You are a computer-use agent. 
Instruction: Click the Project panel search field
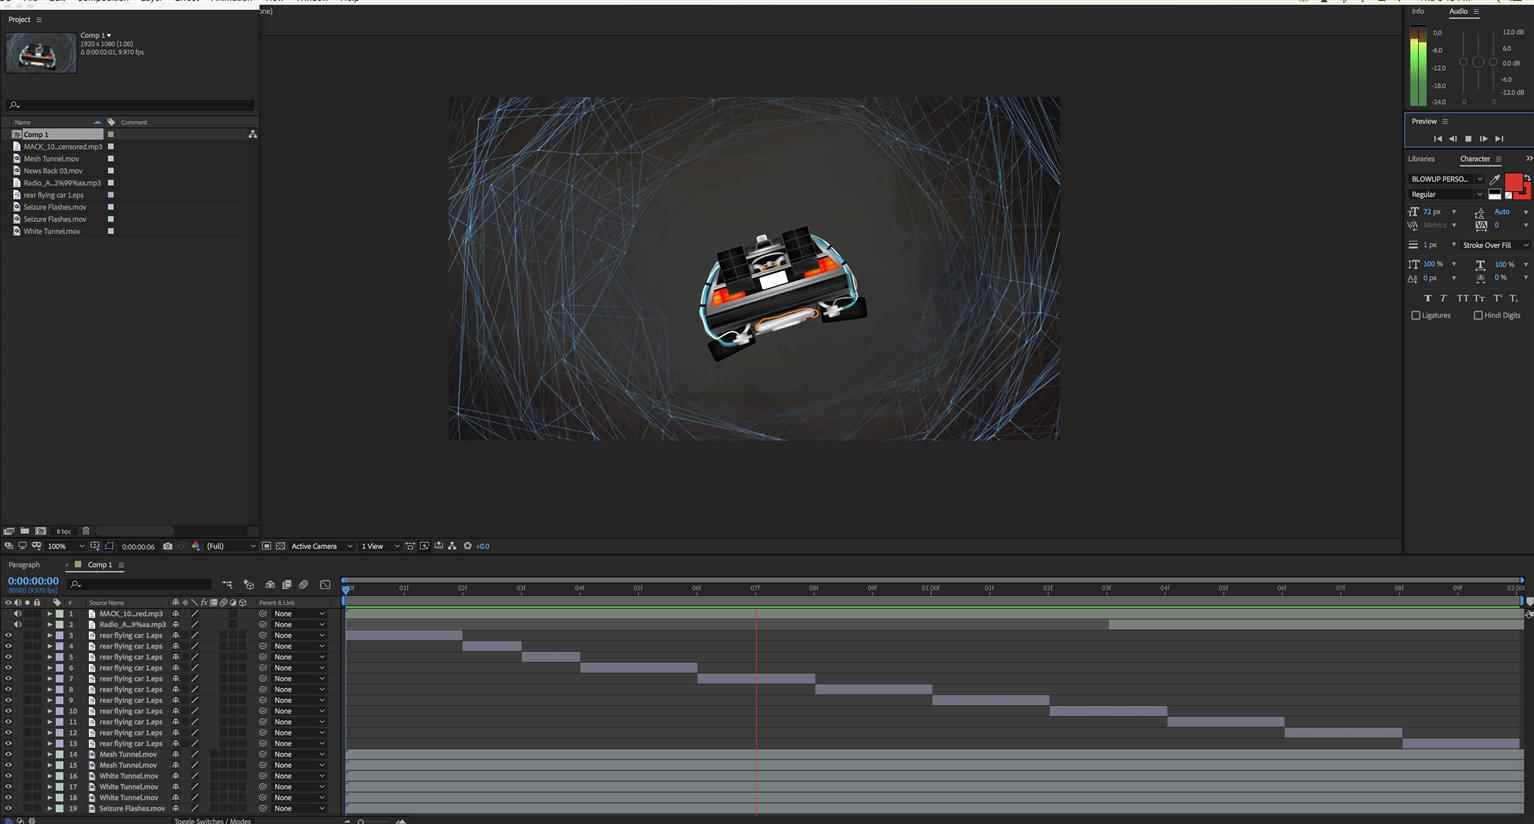click(x=130, y=105)
